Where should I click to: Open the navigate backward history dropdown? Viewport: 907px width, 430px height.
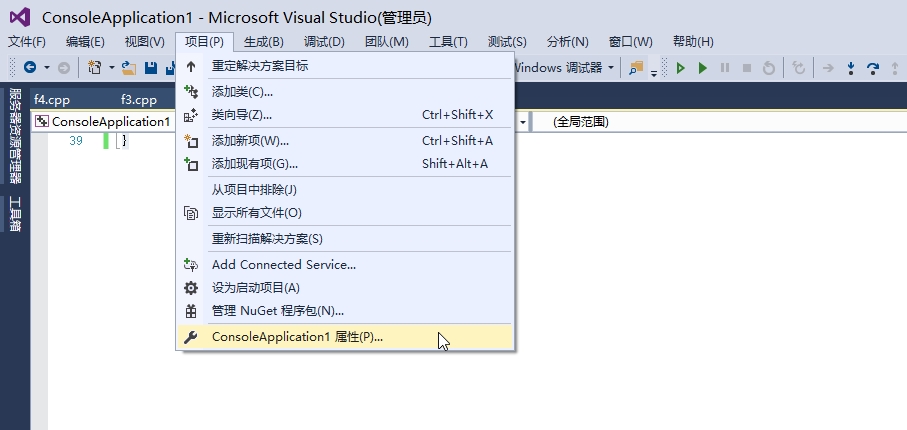point(46,68)
